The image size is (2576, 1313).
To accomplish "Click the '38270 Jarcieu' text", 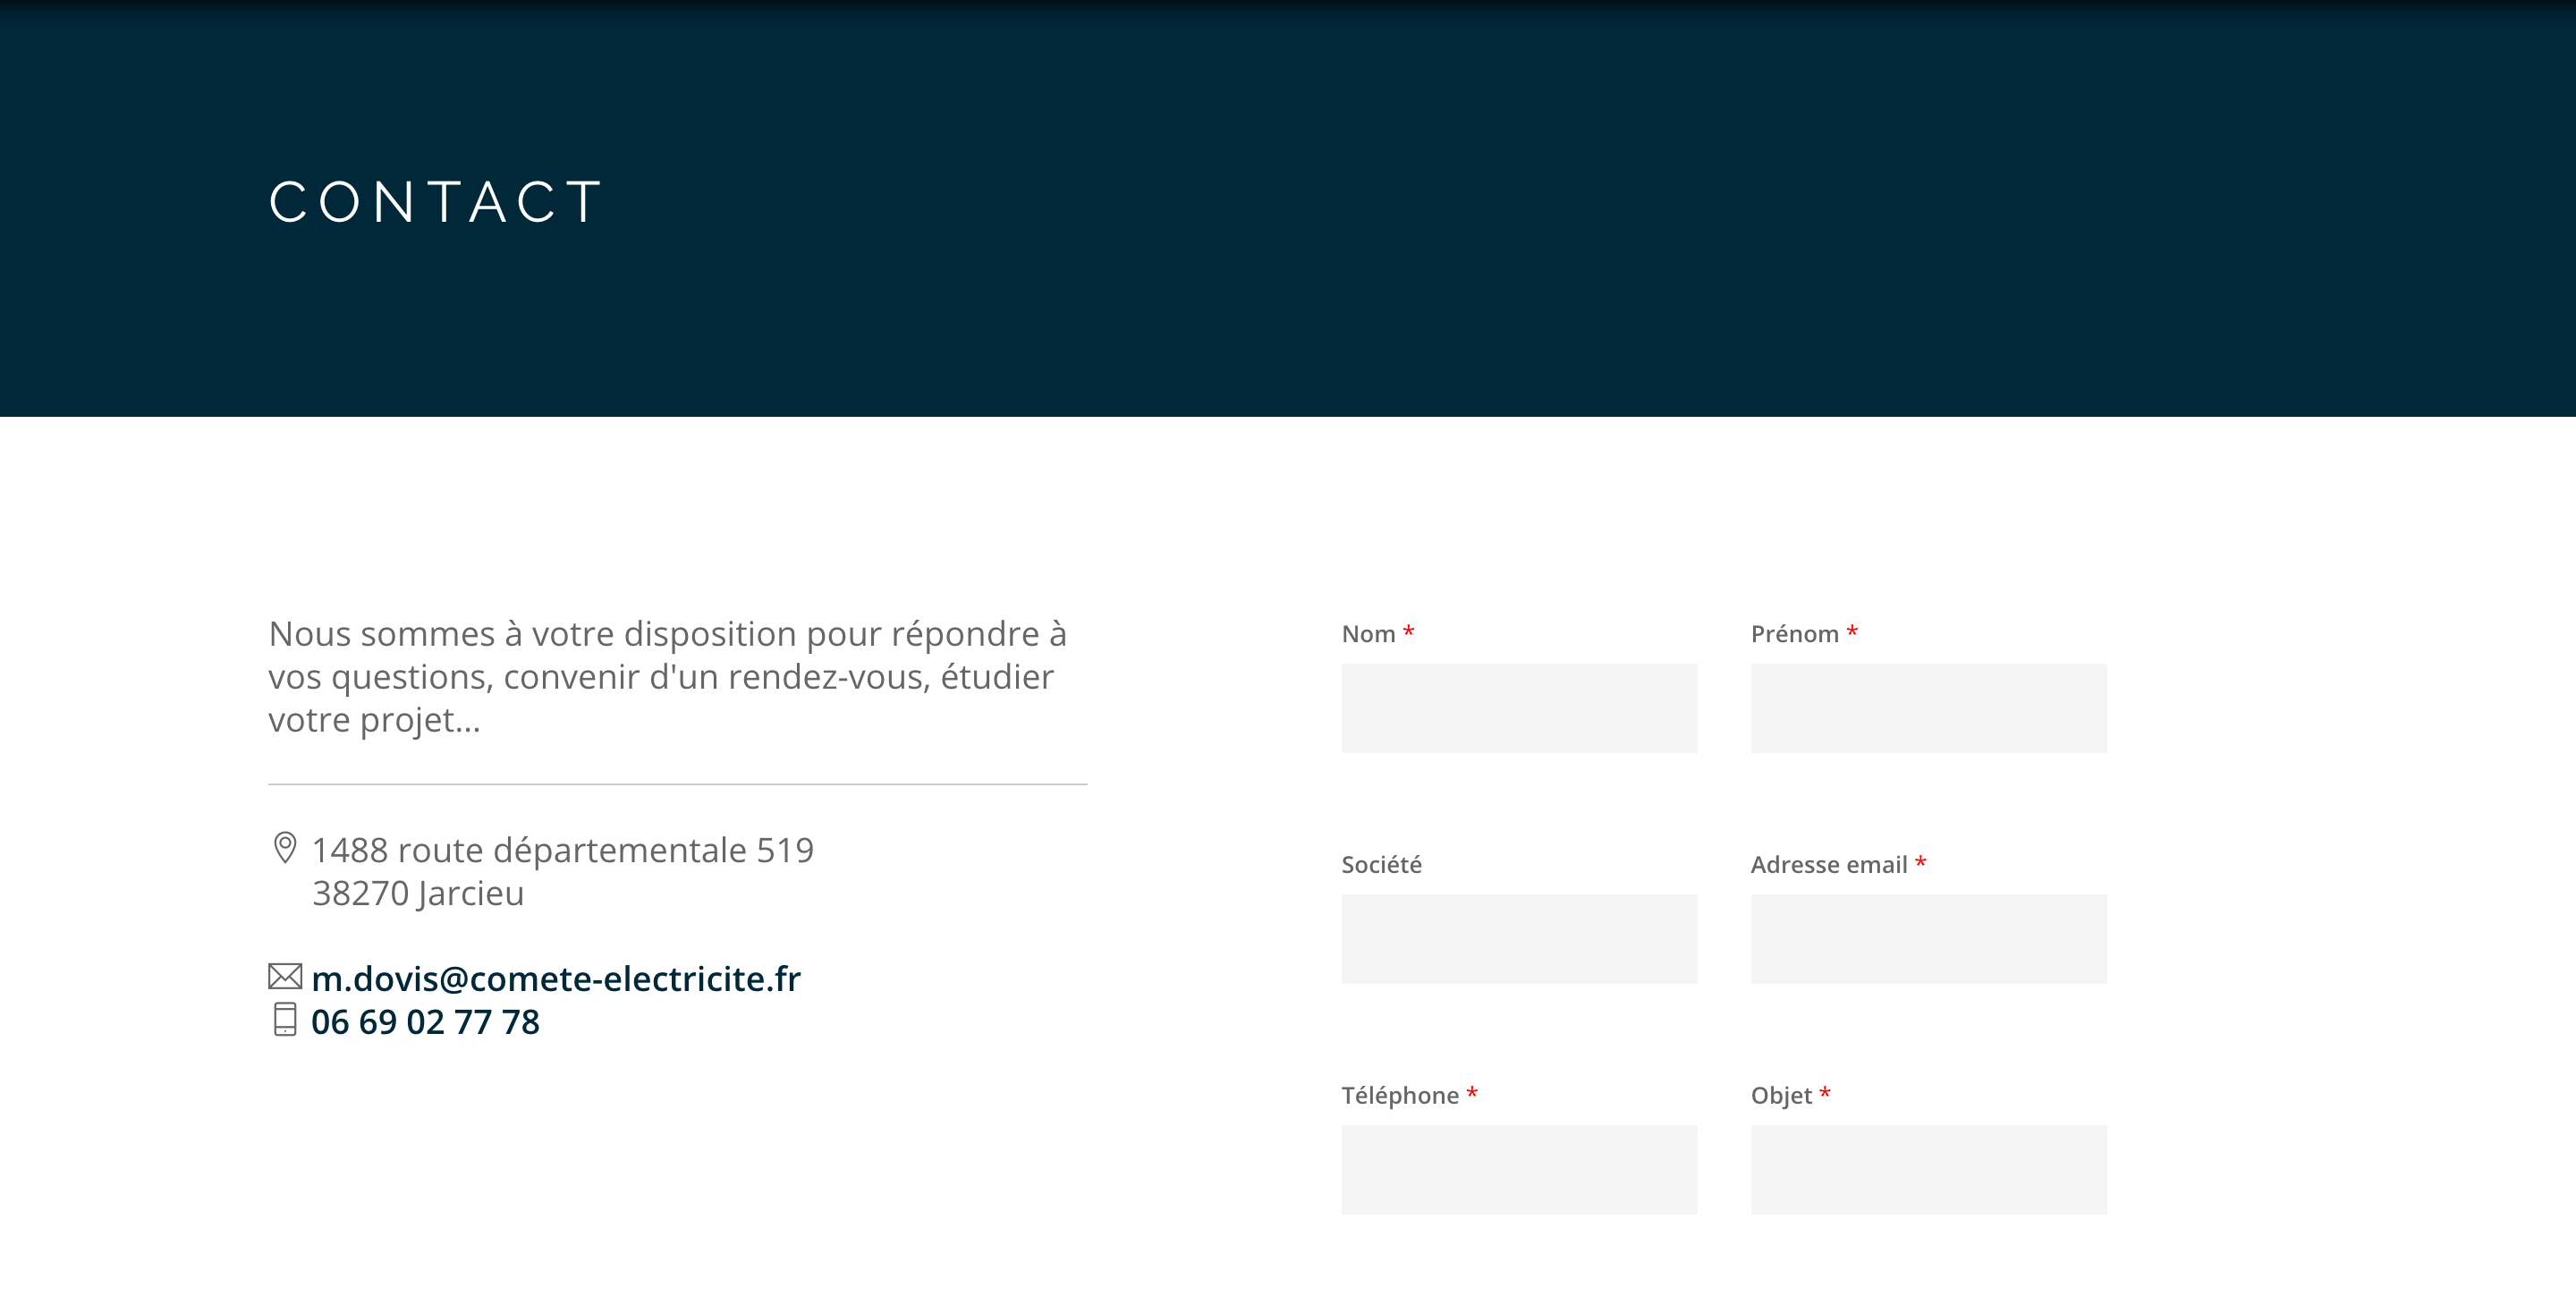I will pyautogui.click(x=418, y=893).
